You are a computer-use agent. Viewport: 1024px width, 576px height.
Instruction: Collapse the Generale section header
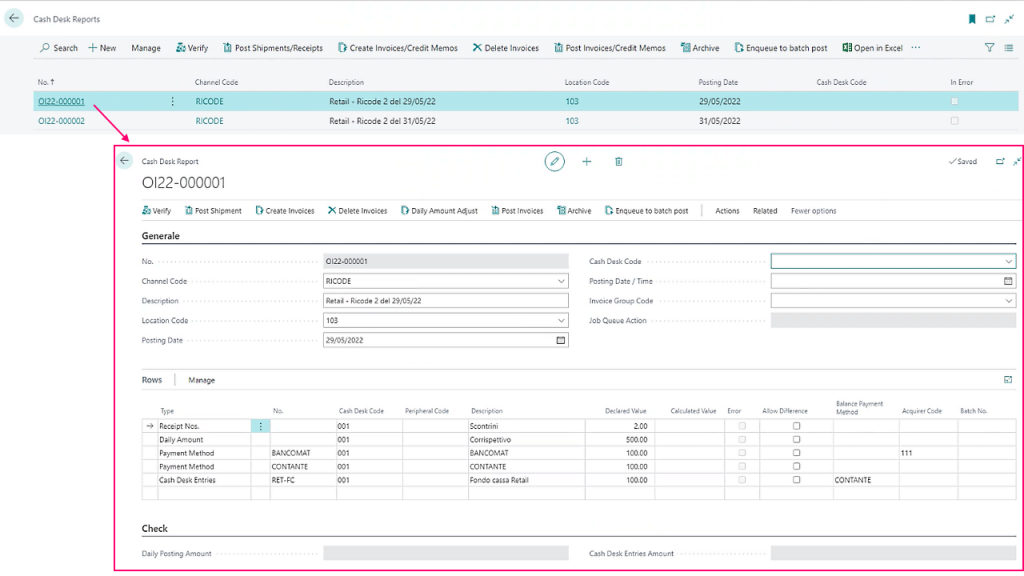click(161, 236)
